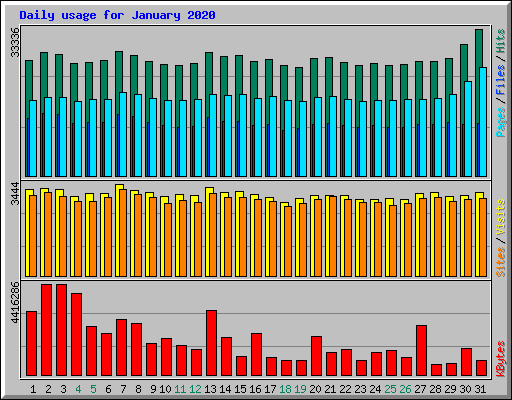Image resolution: width=512 pixels, height=400 pixels.
Task: Click the Pages legend label
Action: click(x=500, y=122)
